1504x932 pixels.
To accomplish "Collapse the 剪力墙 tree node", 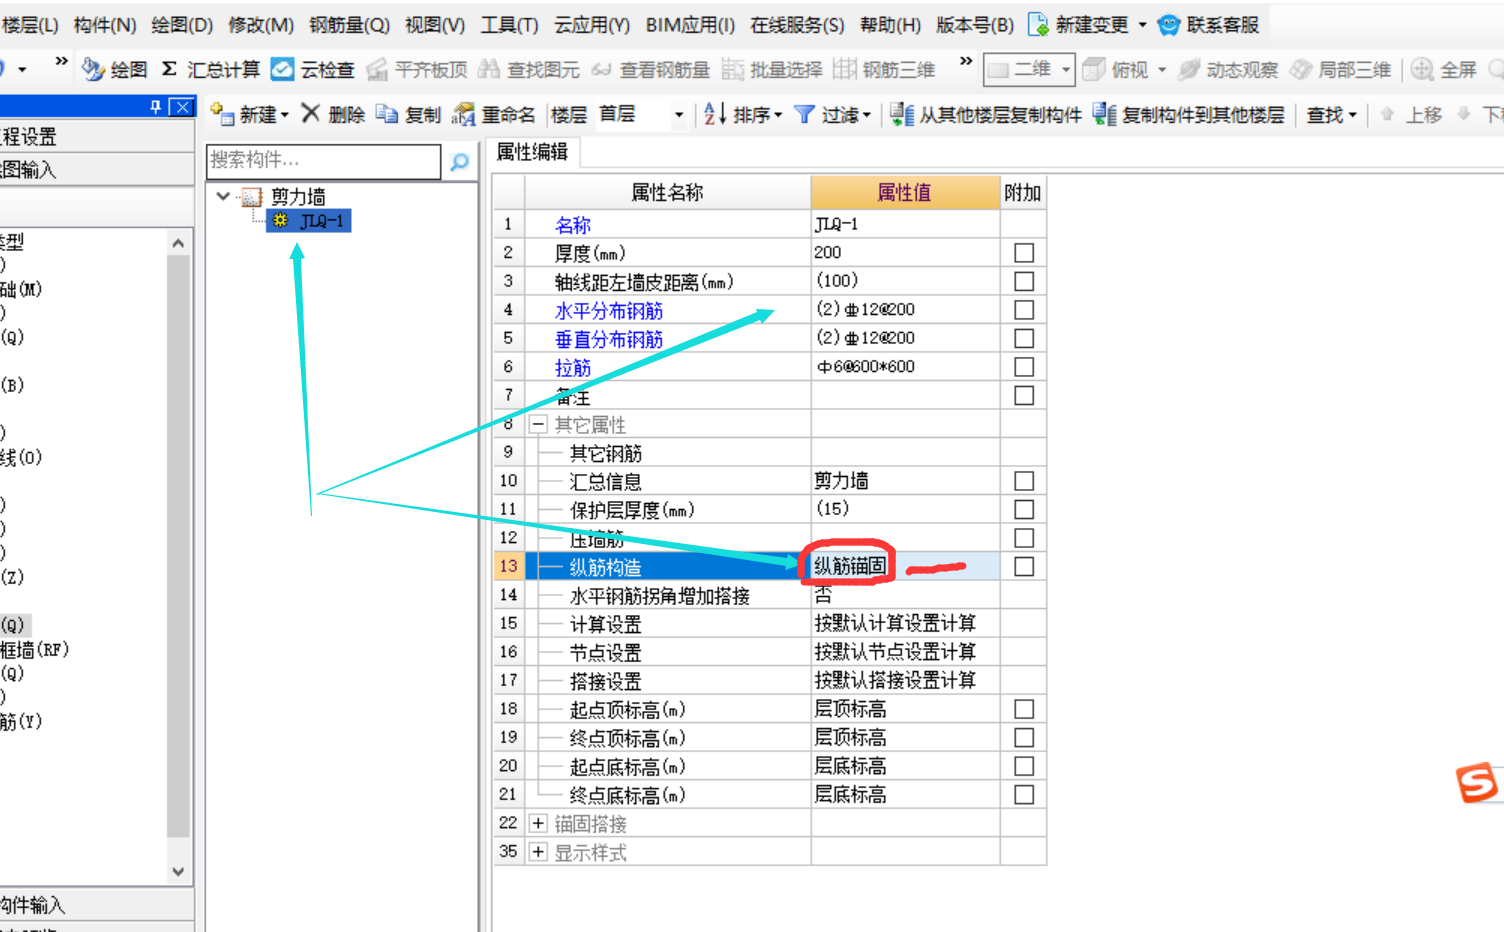I will coord(224,196).
